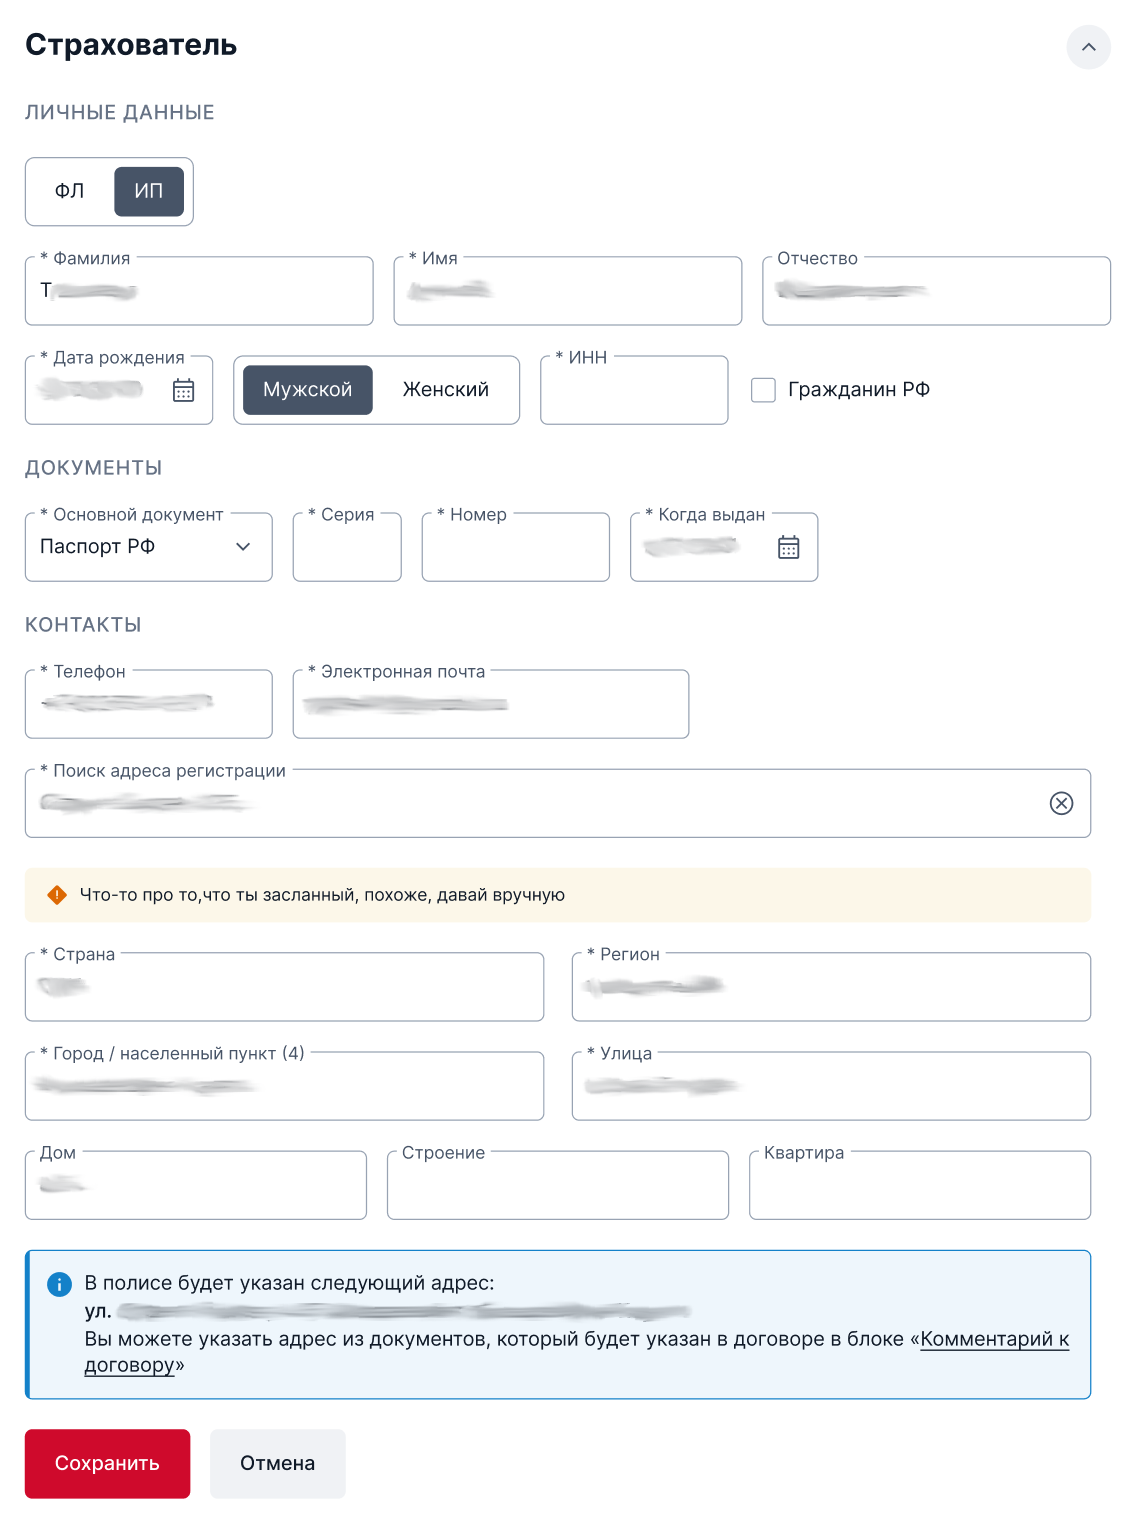Open the calendar for 'Когда выдан' field

pyautogui.click(x=789, y=547)
